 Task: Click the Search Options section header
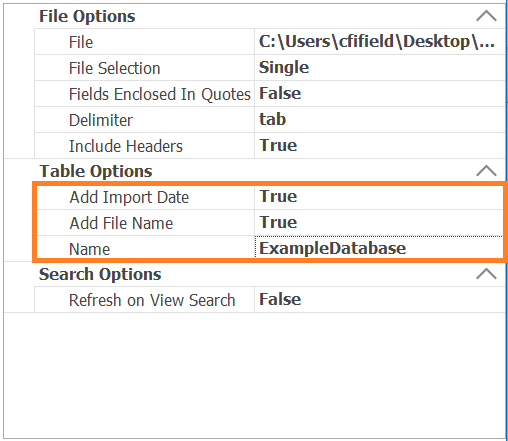click(100, 275)
